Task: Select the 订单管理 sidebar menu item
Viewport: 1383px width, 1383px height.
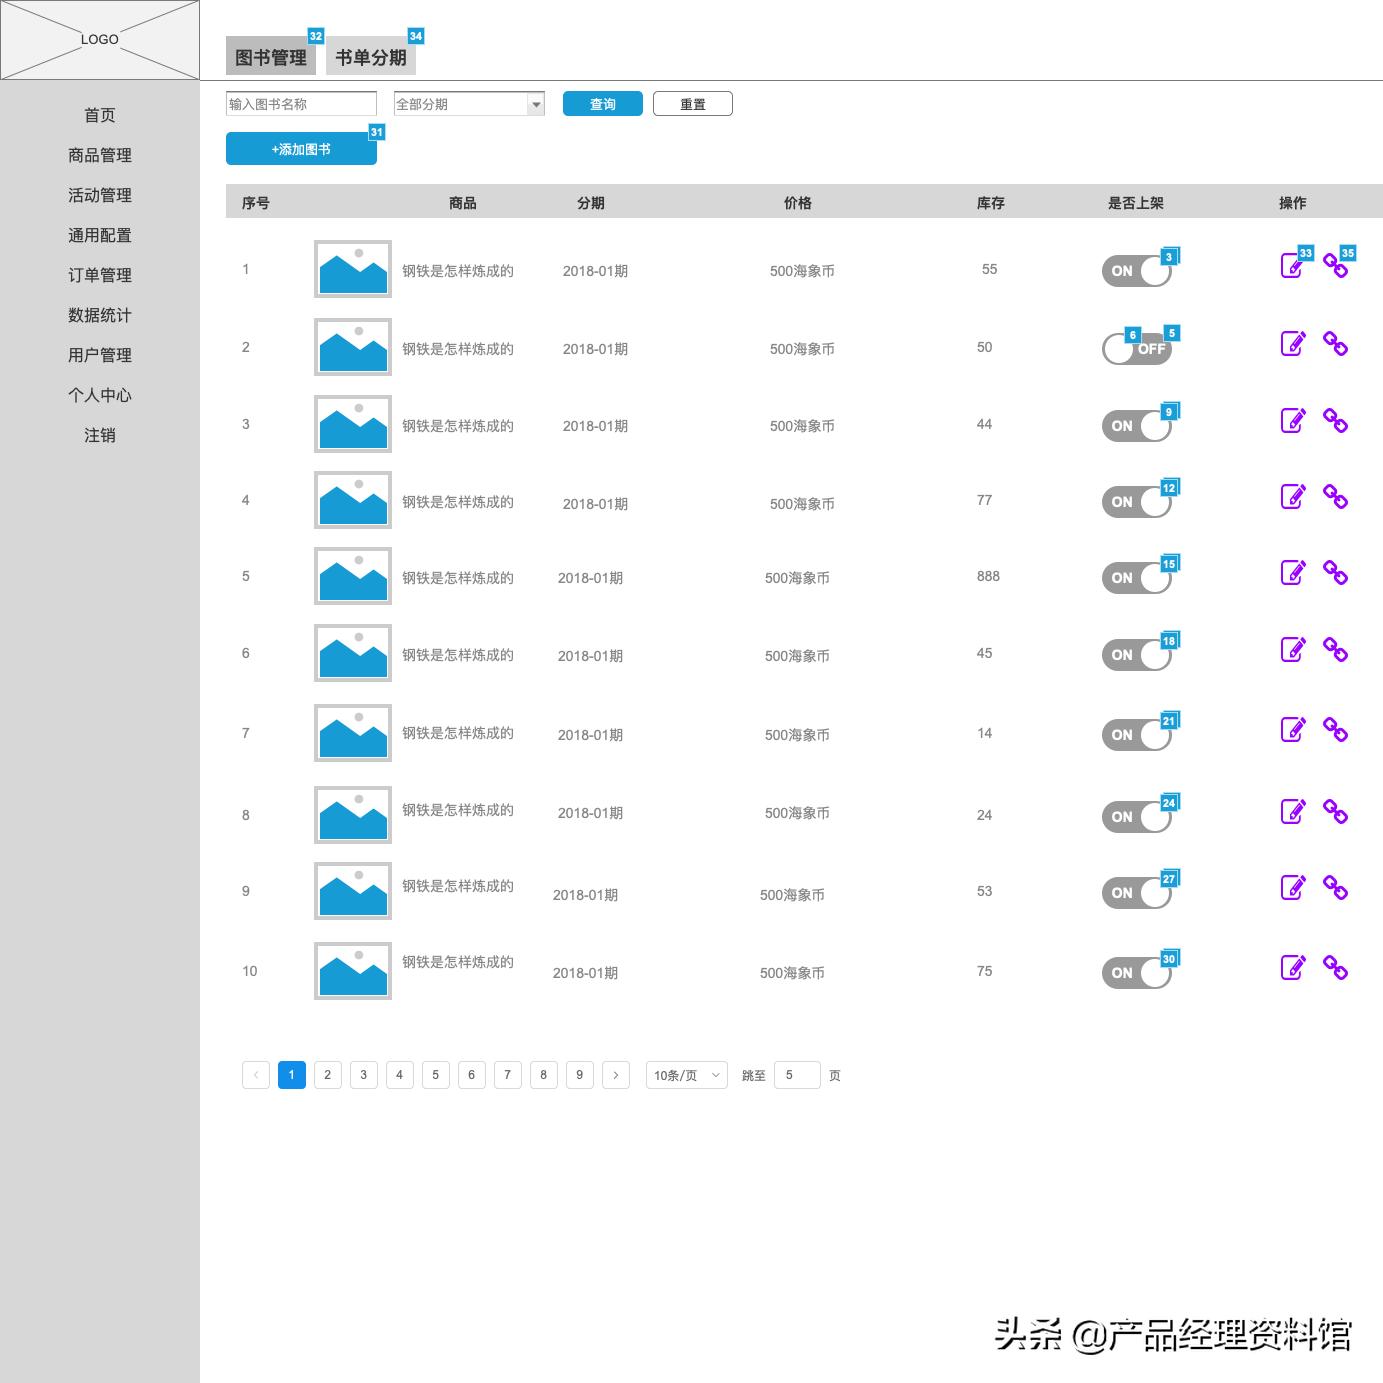Action: tap(99, 275)
